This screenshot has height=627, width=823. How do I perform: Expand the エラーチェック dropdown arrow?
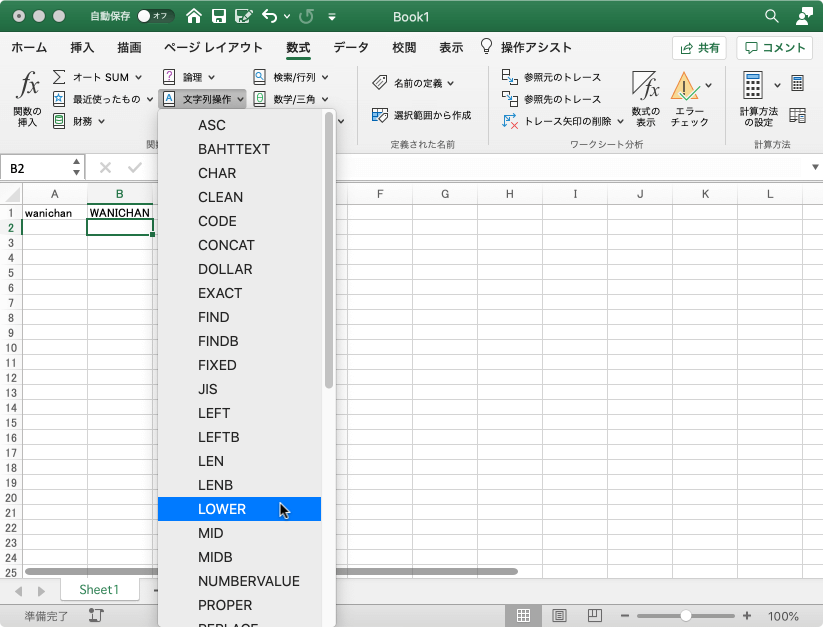pos(709,85)
